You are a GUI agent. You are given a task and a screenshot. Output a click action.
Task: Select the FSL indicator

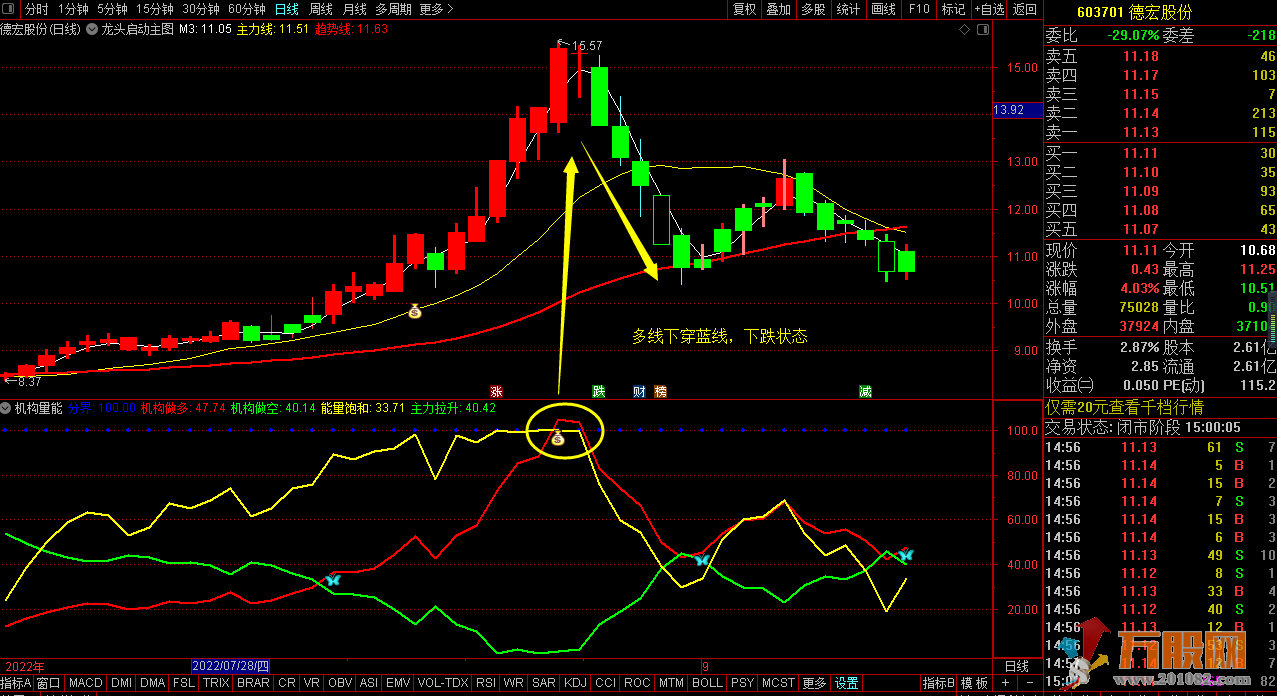click(x=184, y=683)
